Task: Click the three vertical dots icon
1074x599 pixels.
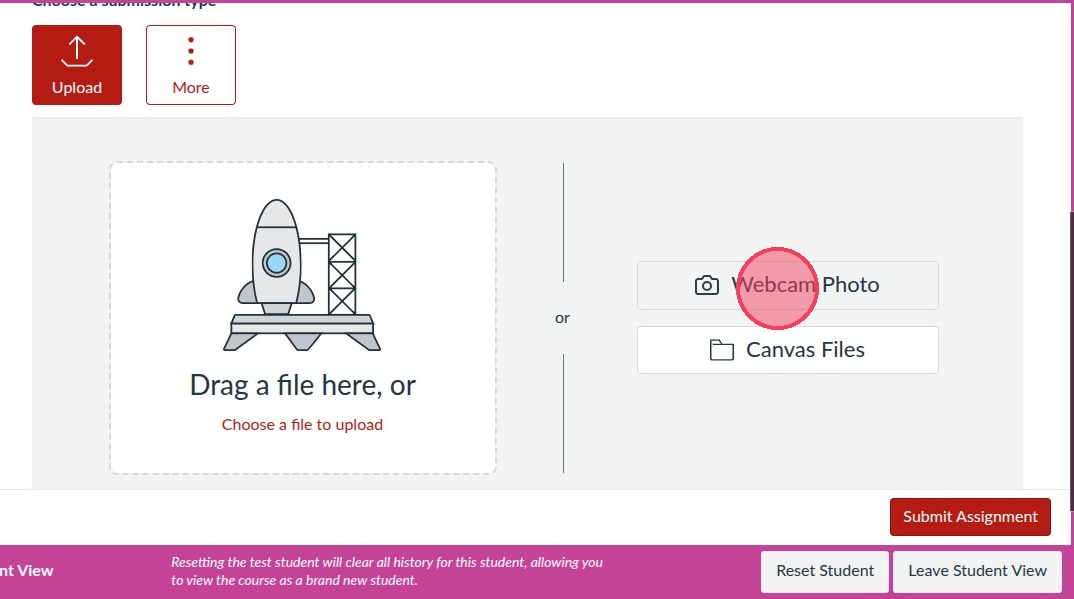Action: pos(190,51)
